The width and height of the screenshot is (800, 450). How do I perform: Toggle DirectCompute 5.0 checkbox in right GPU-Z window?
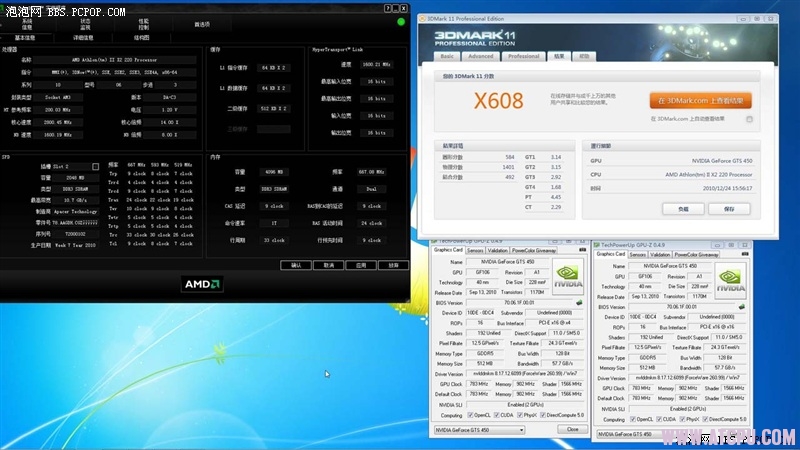coord(705,419)
